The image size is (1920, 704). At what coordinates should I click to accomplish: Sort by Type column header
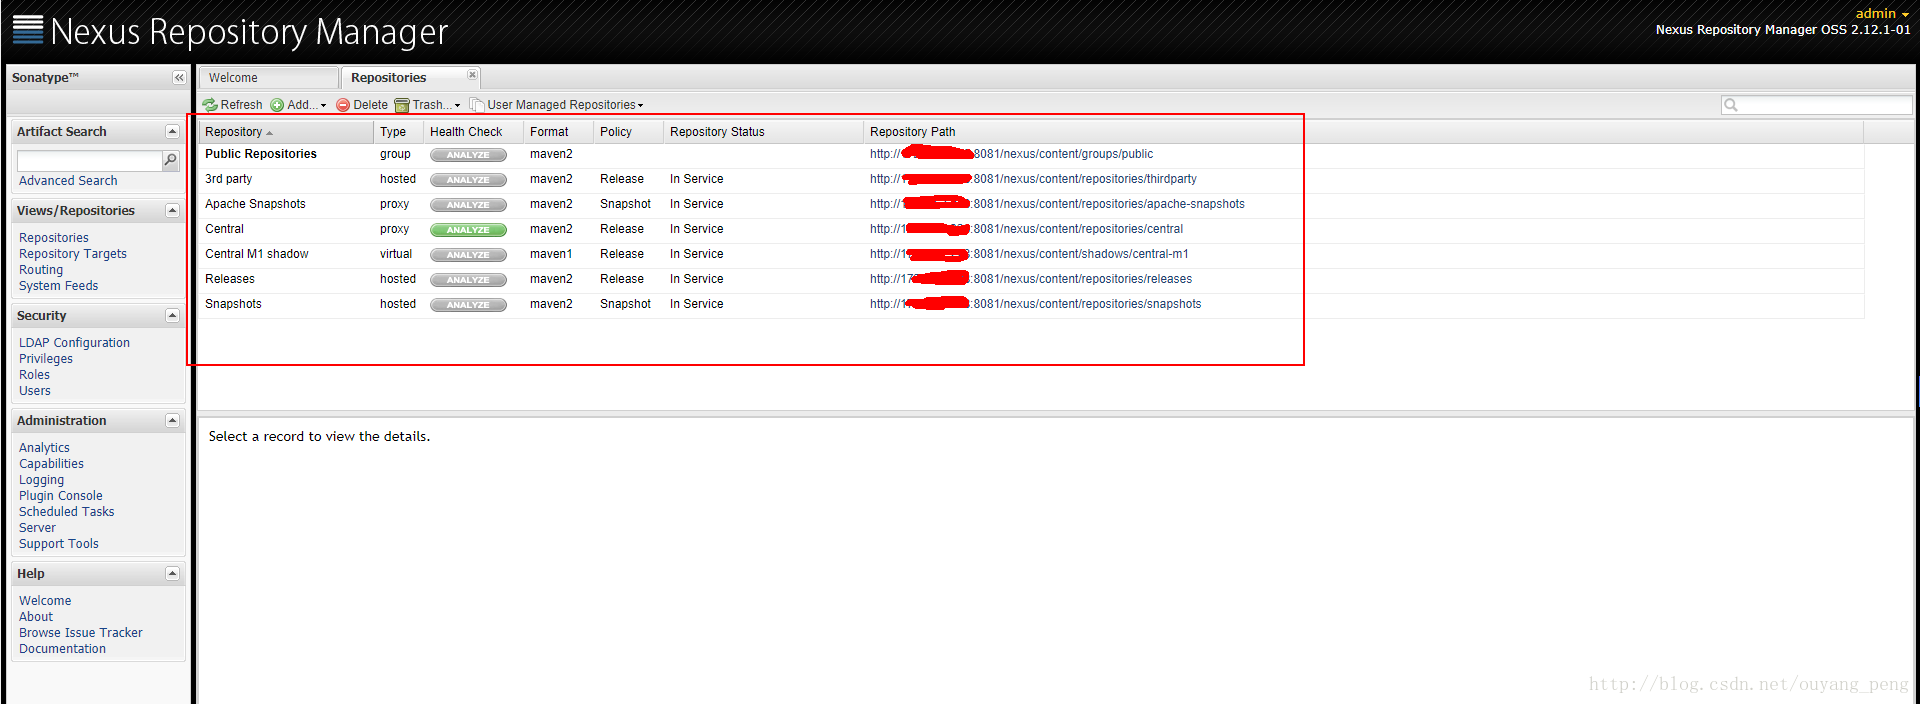[399, 132]
